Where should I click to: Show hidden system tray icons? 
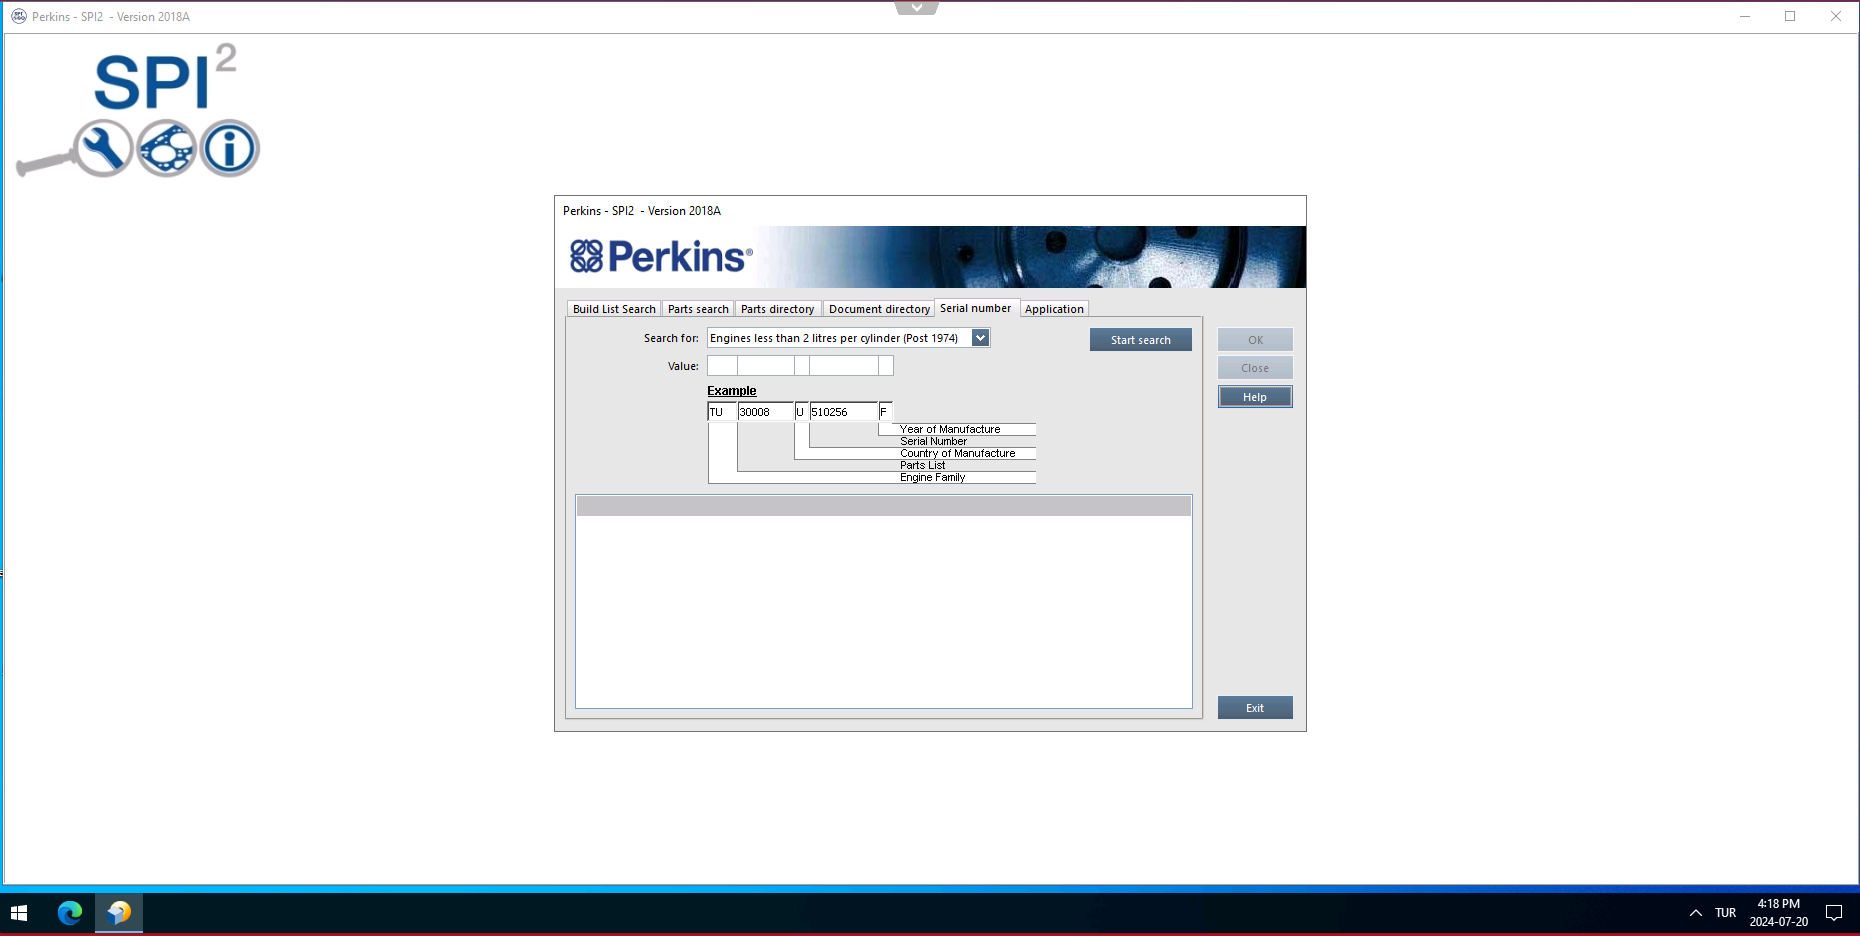click(1695, 913)
